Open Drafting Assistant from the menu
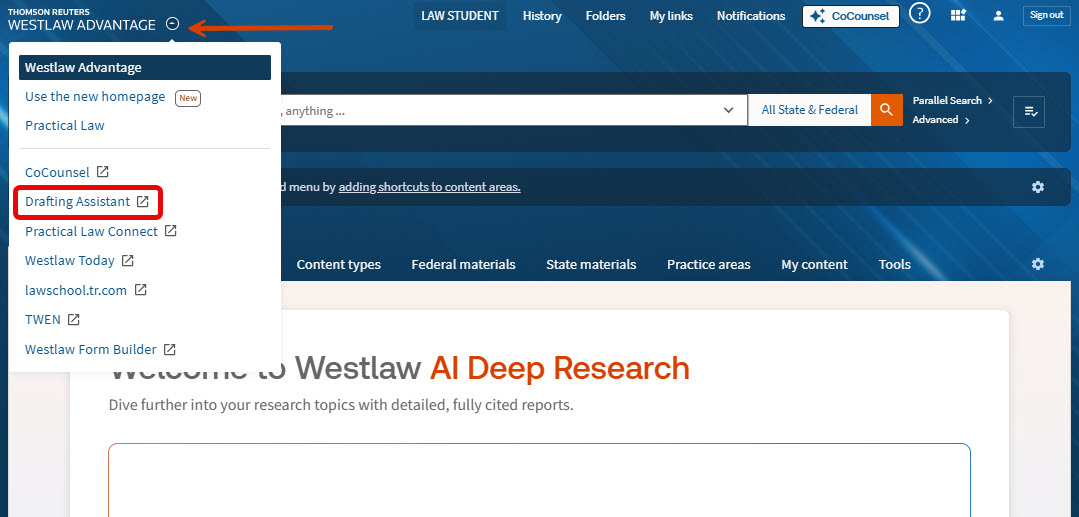 pos(87,202)
